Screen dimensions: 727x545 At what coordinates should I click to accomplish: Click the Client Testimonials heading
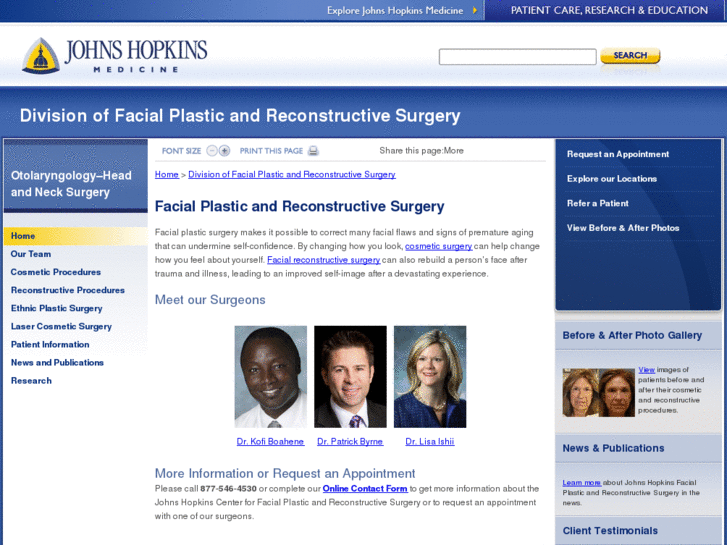click(610, 531)
